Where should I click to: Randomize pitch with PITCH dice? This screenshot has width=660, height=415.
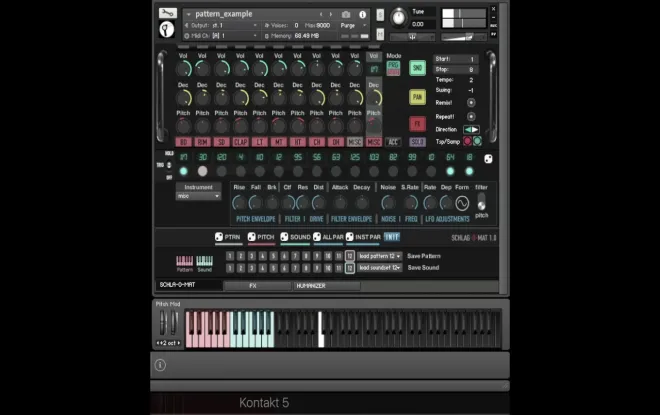tap(252, 237)
